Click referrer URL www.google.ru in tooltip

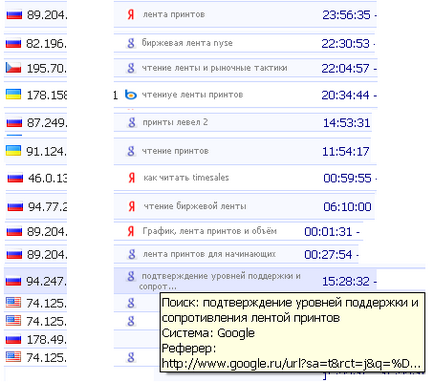coord(291,364)
